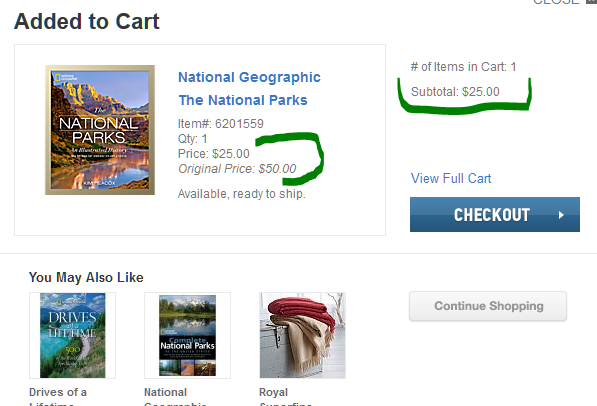
Task: Click the Subtotal $25.00 text
Action: coord(455,92)
